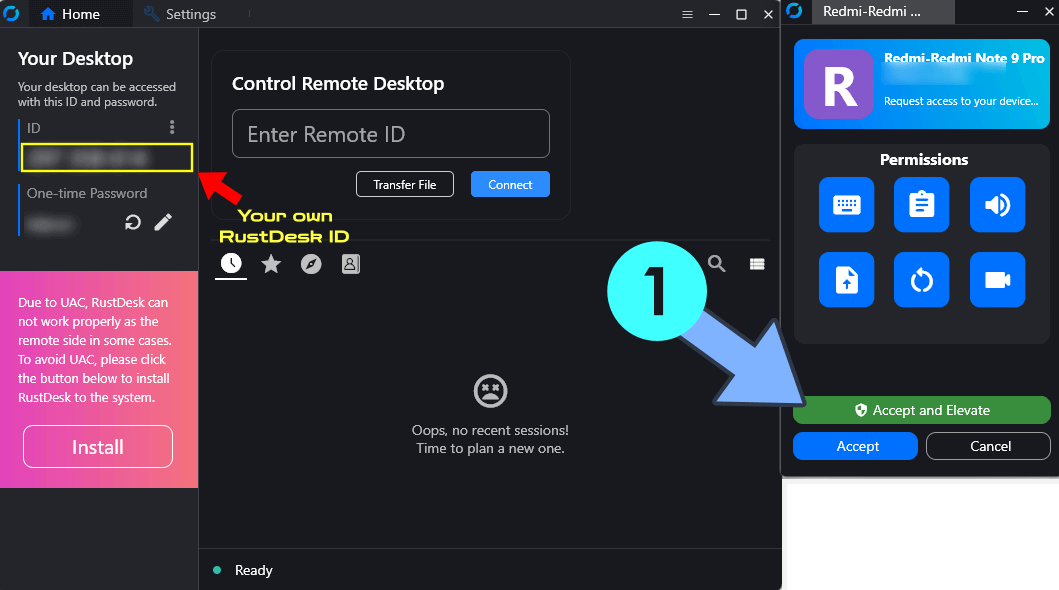Screen dimensions: 1059x590
Task: Toggle file transfer permission
Action: (x=846, y=279)
